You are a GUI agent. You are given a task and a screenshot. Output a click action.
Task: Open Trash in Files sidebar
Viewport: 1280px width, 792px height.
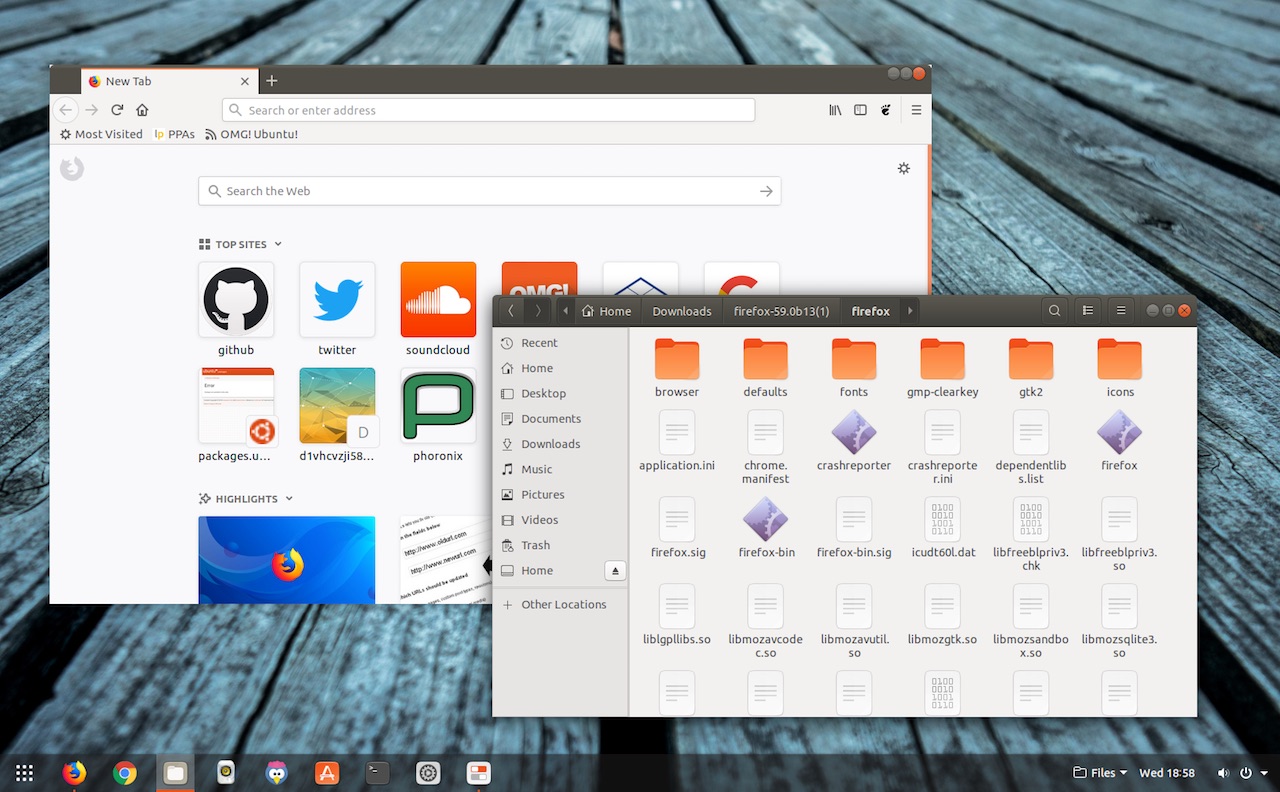click(561, 545)
